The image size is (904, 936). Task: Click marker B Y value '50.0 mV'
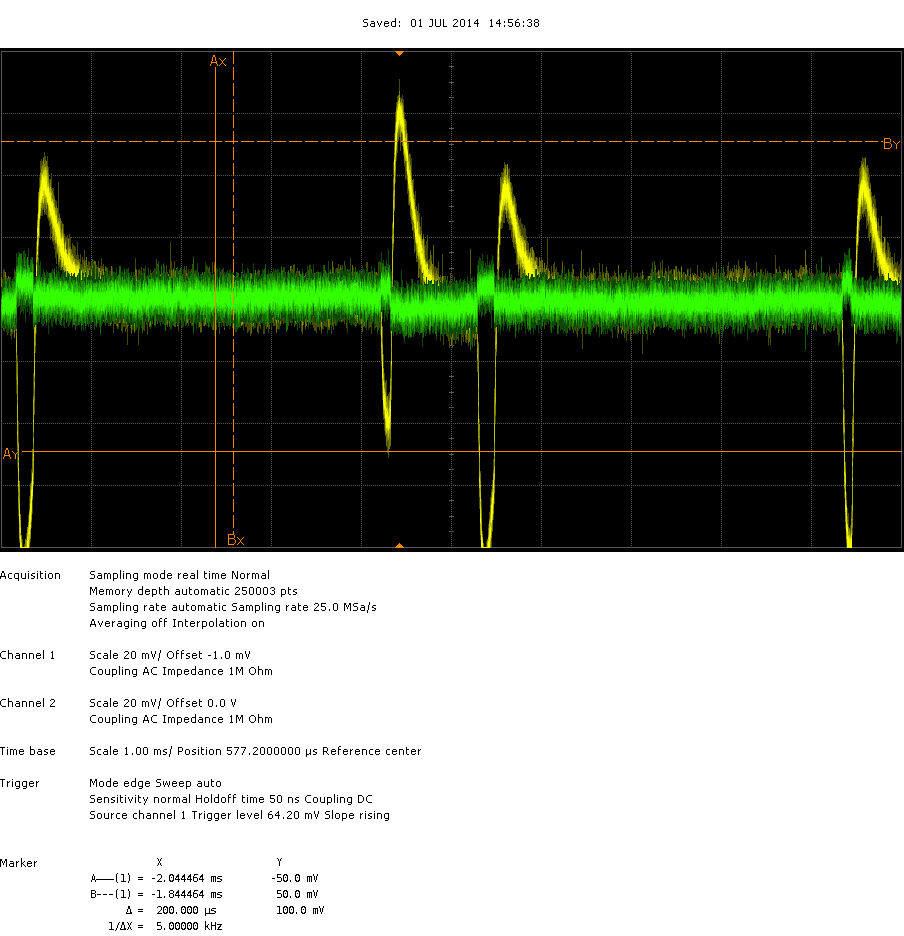pos(297,895)
